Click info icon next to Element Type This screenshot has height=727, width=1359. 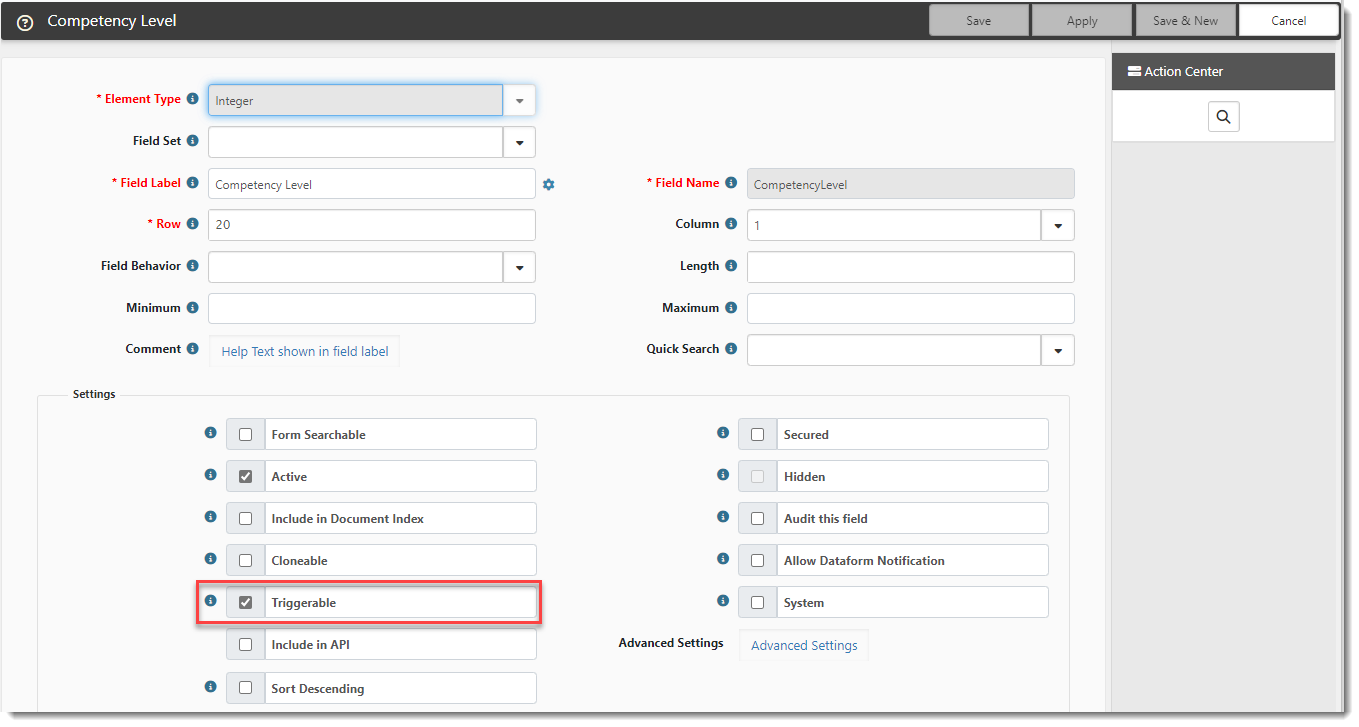(192, 99)
